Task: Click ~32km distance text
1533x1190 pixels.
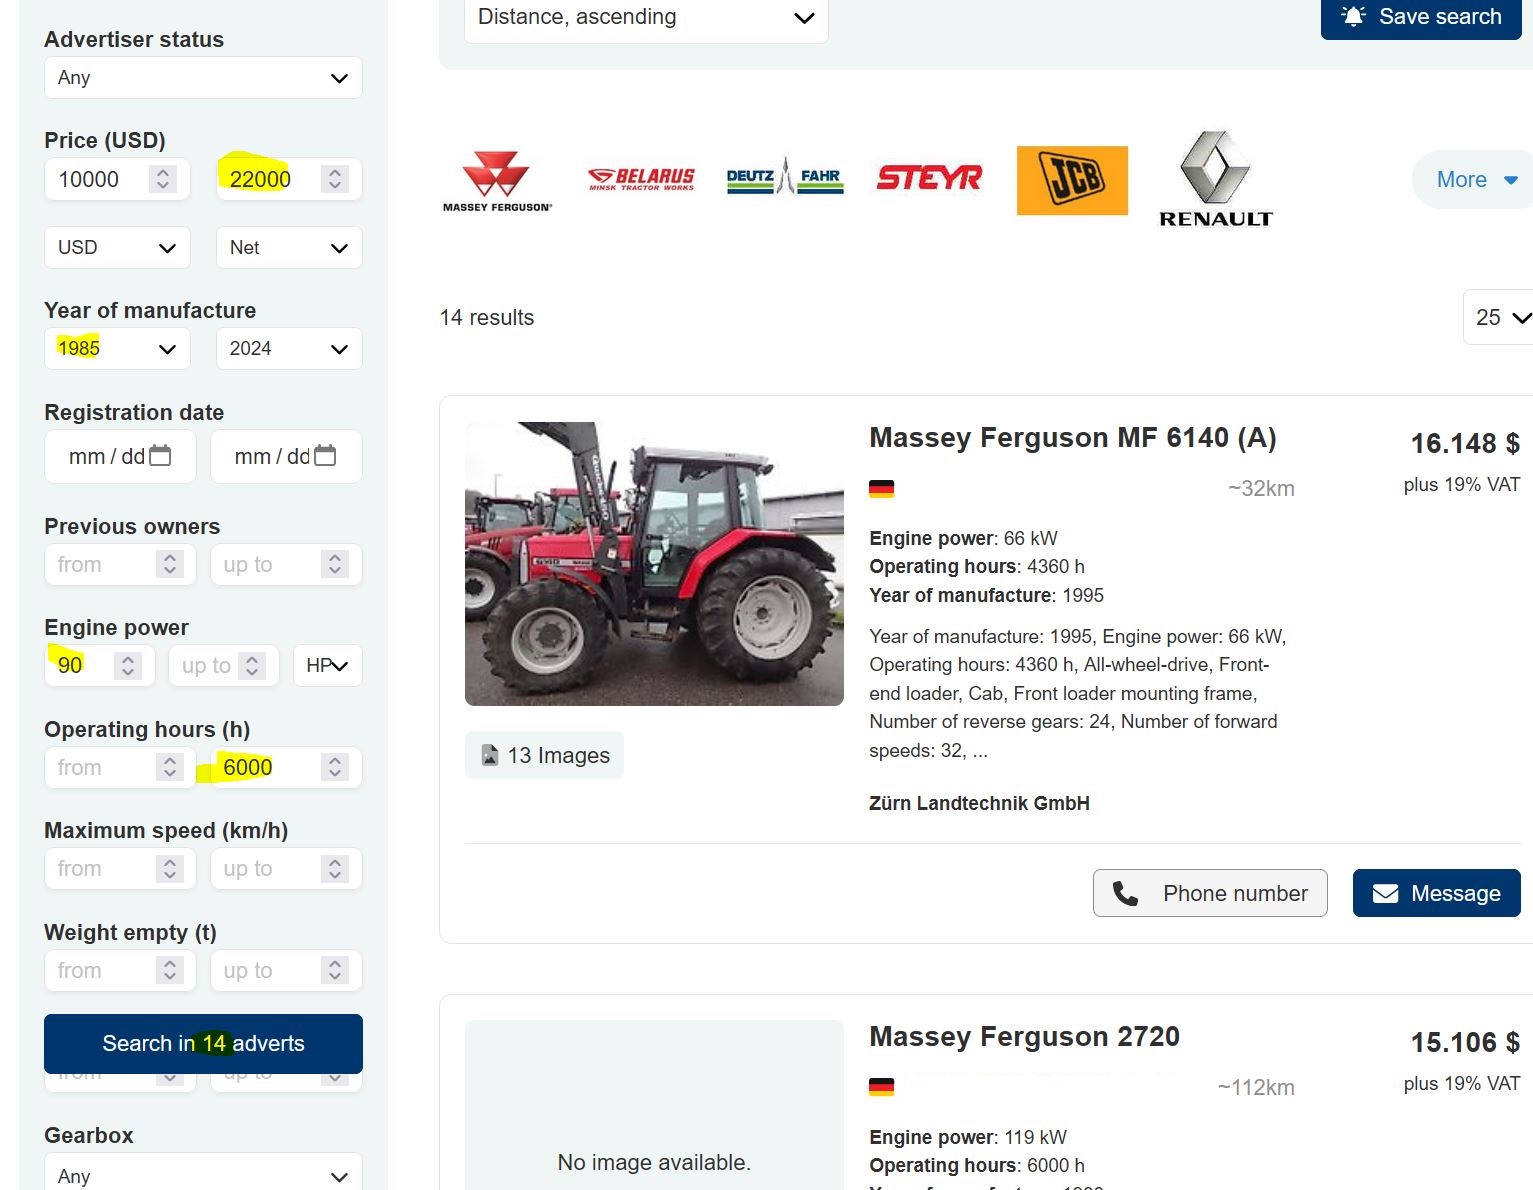Action: click(1261, 489)
